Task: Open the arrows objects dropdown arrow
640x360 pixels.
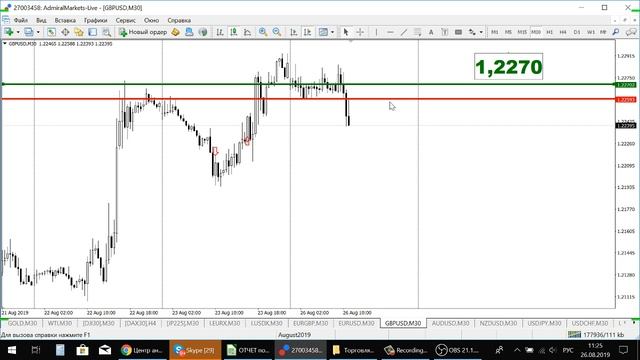Action: coord(481,32)
